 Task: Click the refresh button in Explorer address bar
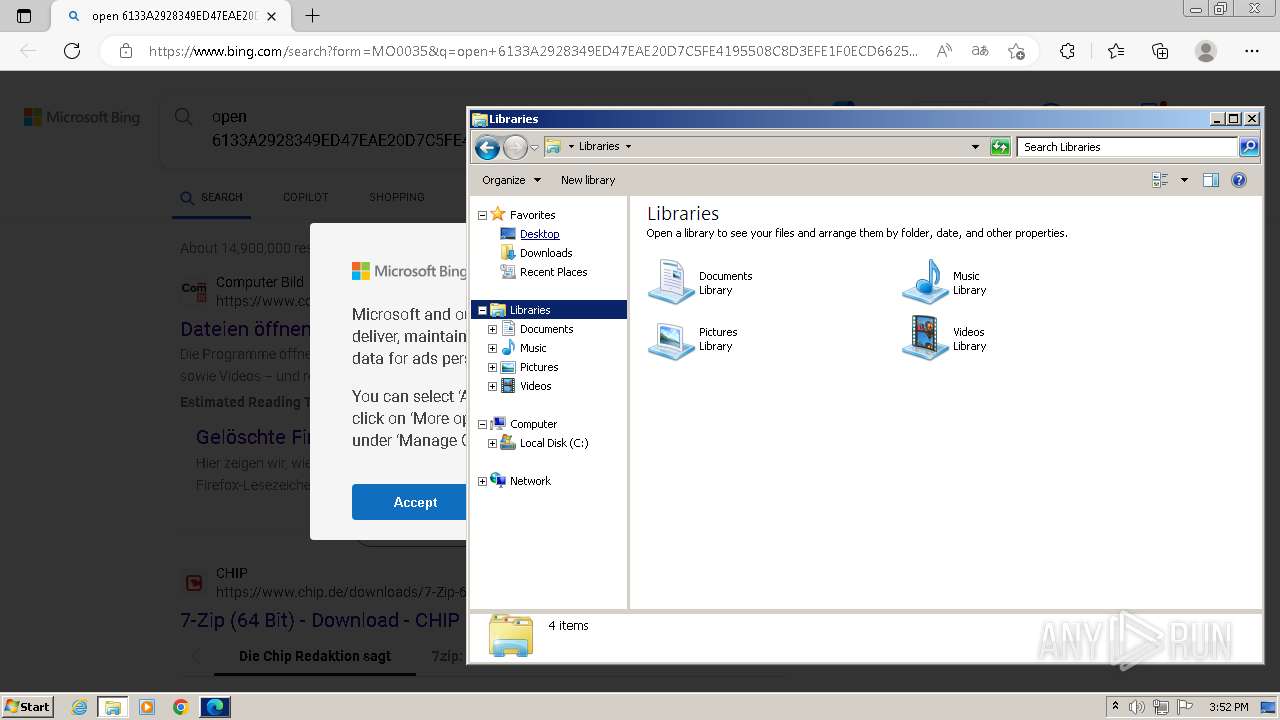(1000, 147)
